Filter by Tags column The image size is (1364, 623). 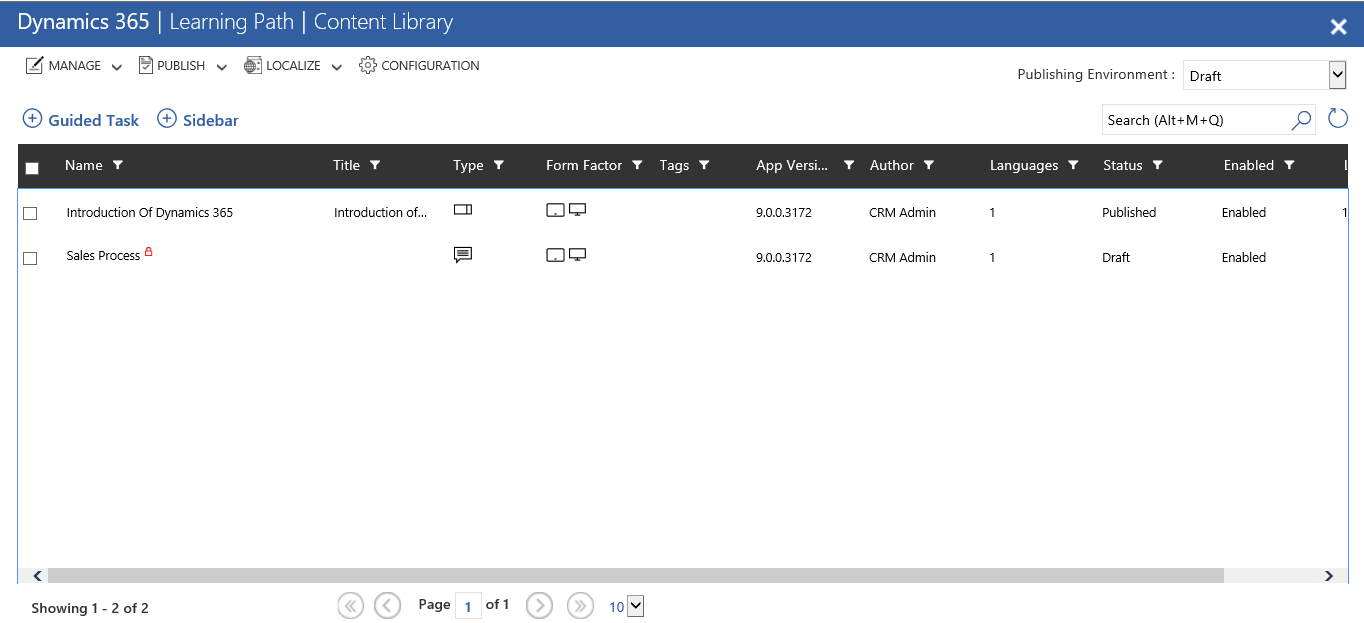(x=704, y=165)
